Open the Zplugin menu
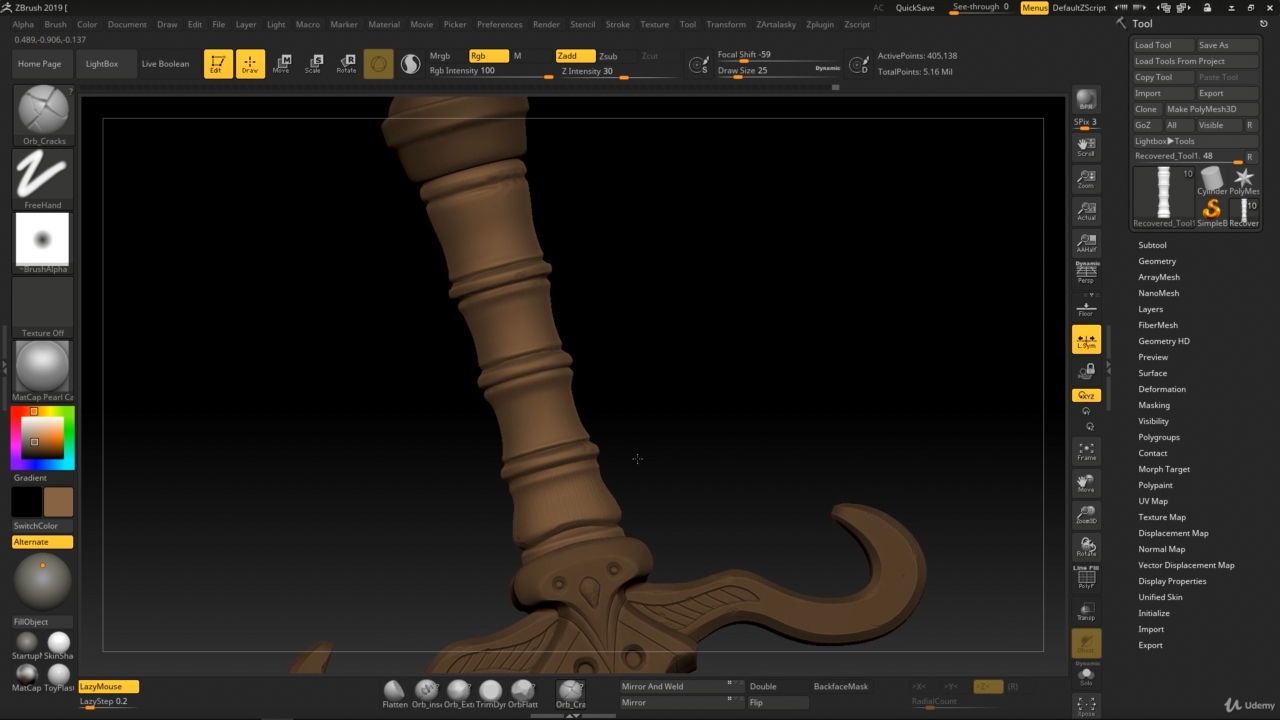 tap(819, 24)
